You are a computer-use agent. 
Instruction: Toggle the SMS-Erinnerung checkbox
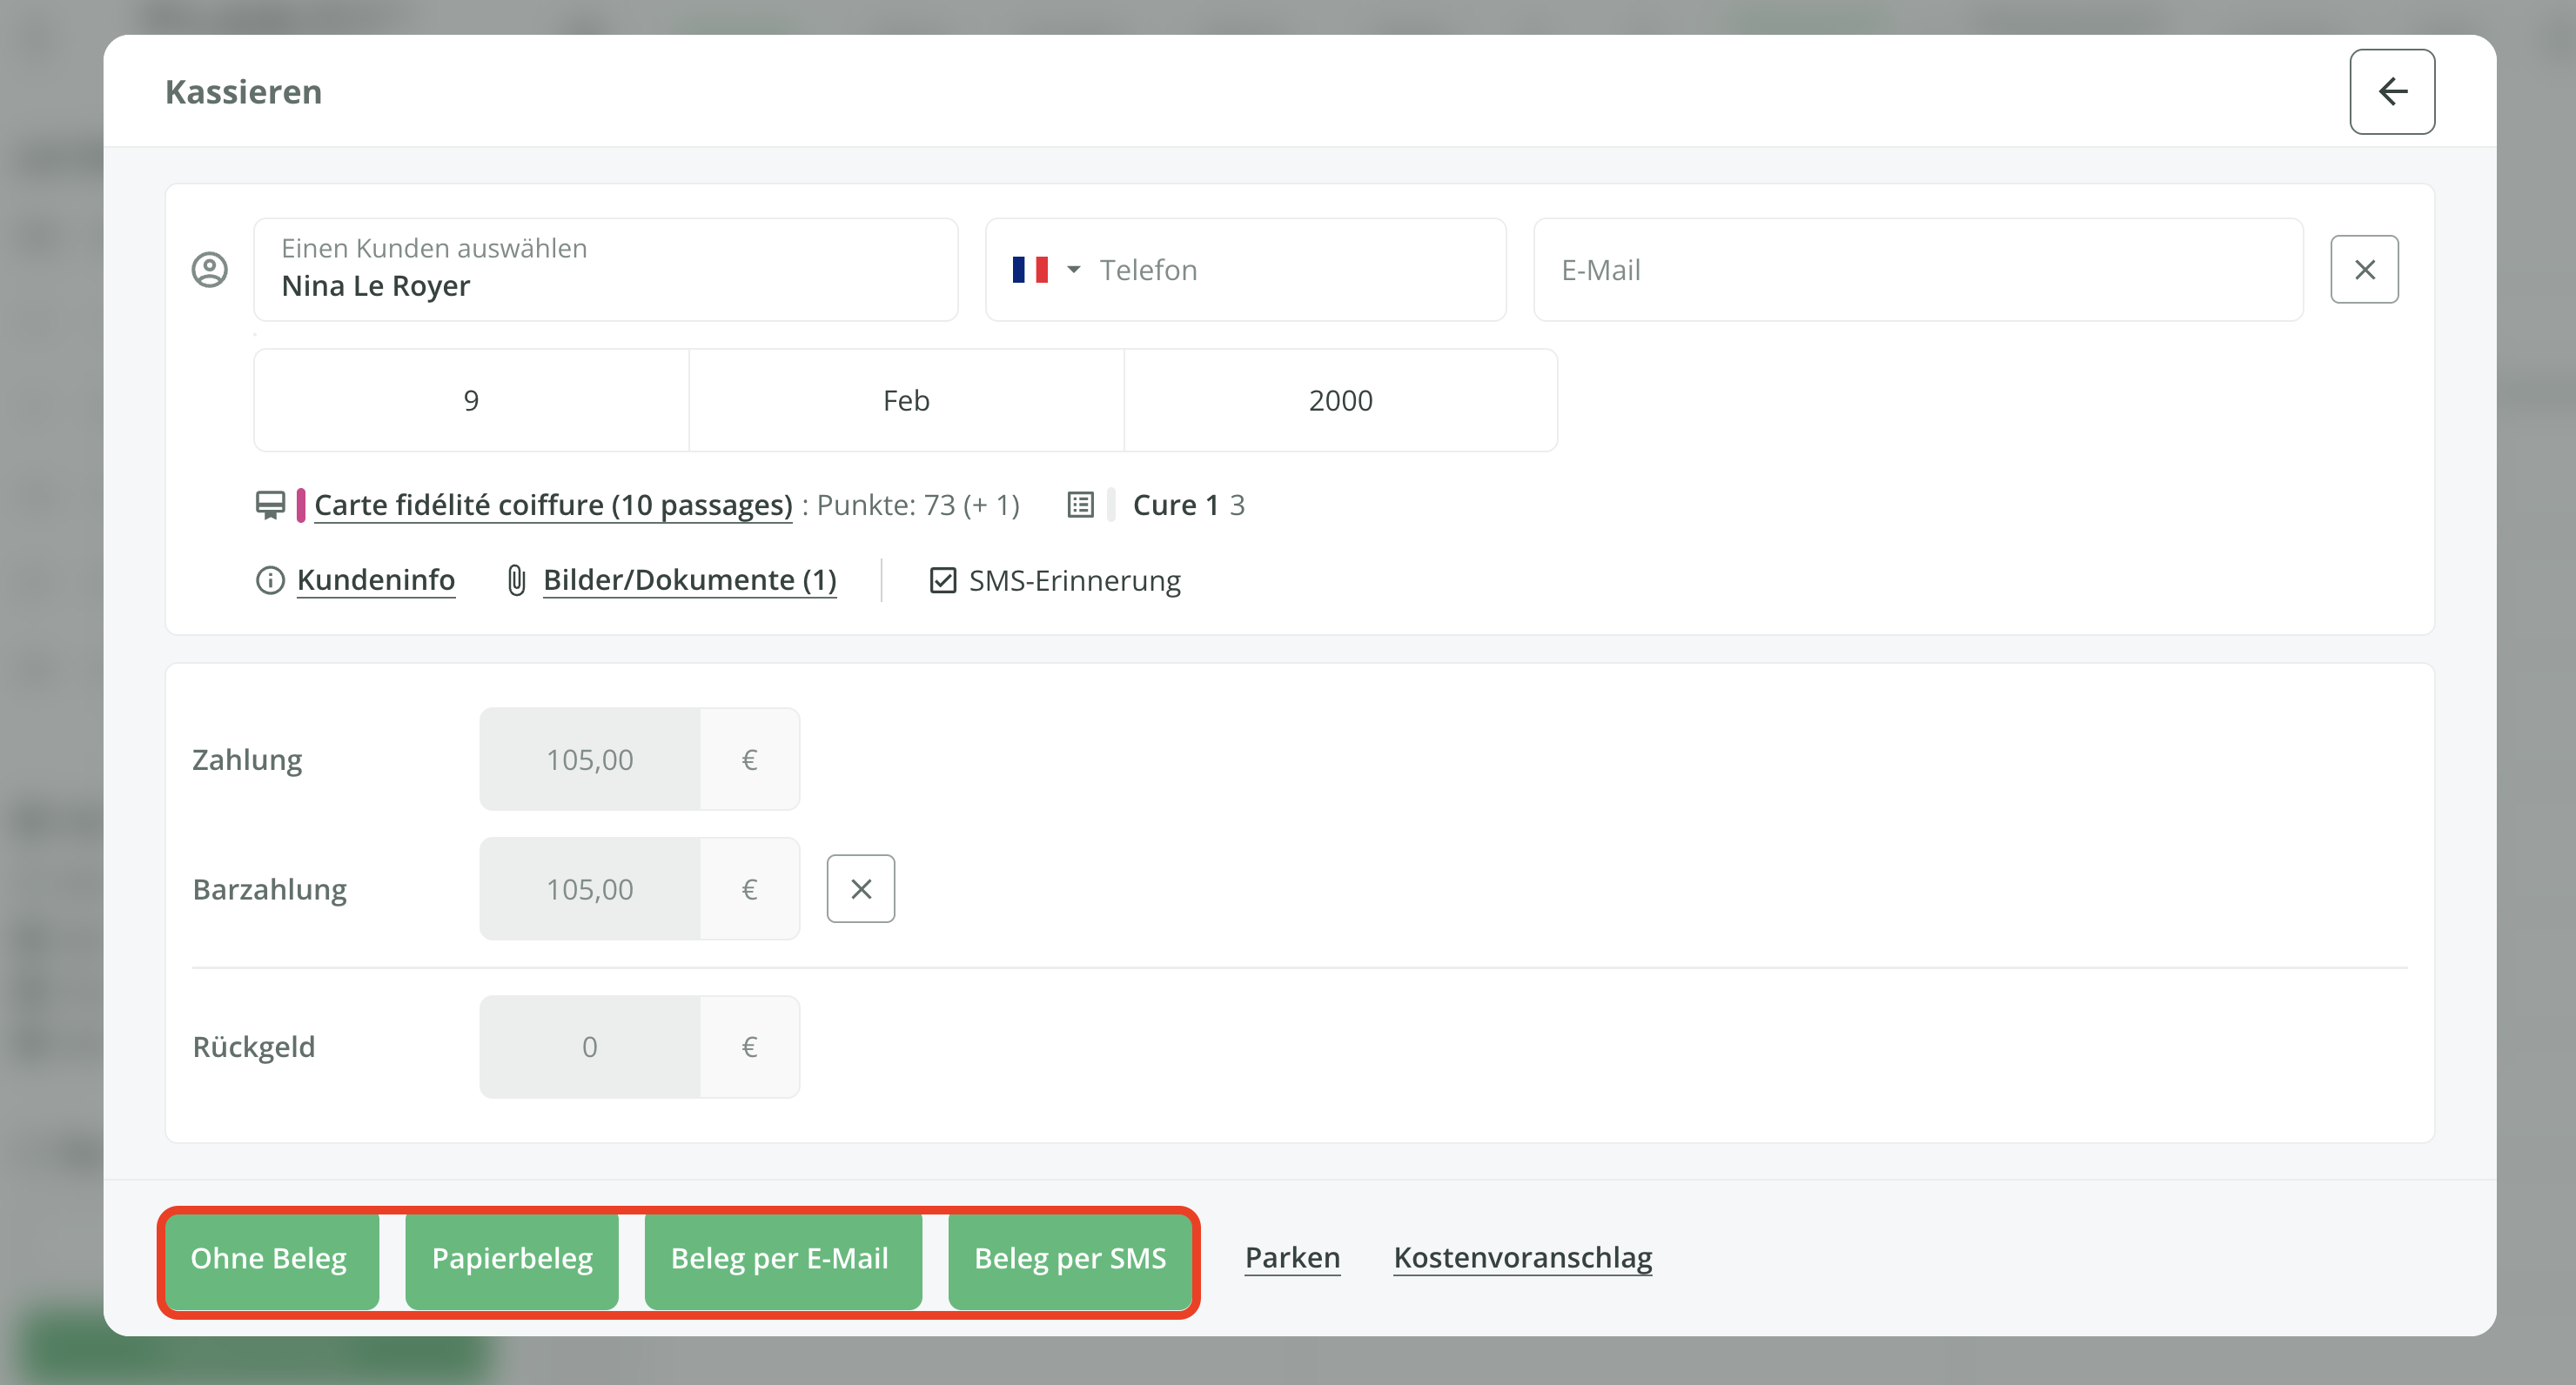pos(942,580)
